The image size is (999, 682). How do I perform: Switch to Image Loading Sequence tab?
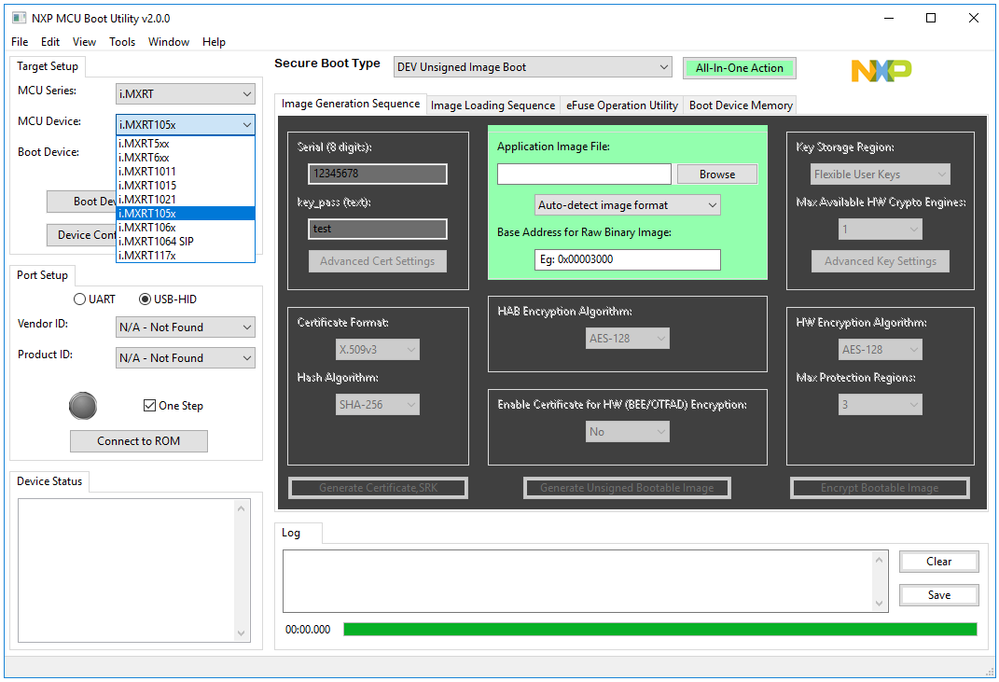(x=493, y=105)
